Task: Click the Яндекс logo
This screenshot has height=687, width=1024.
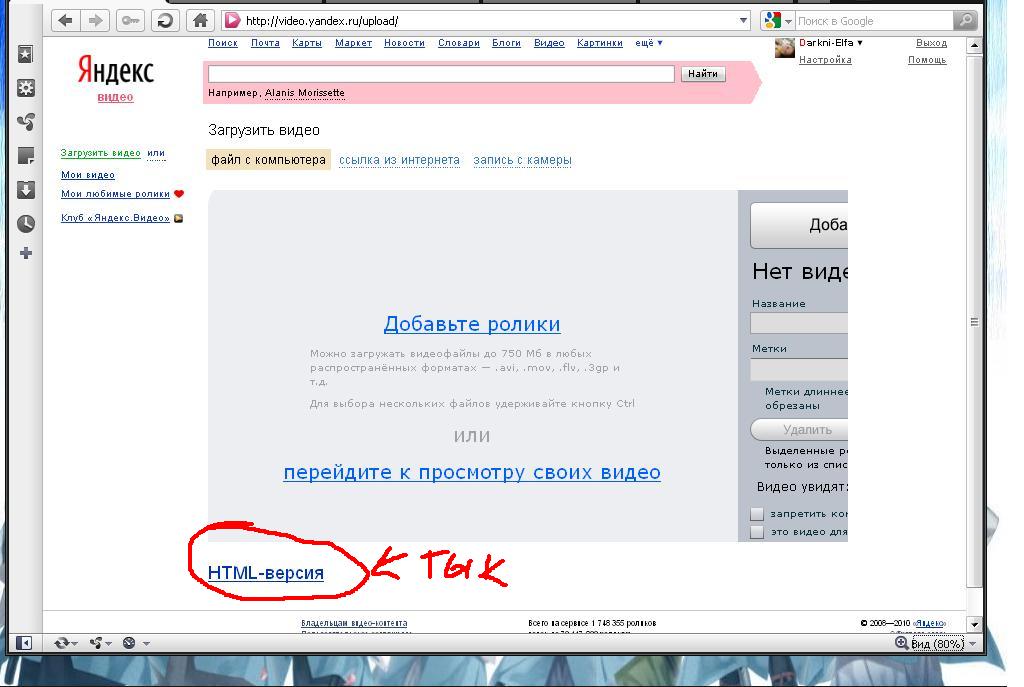Action: click(116, 71)
